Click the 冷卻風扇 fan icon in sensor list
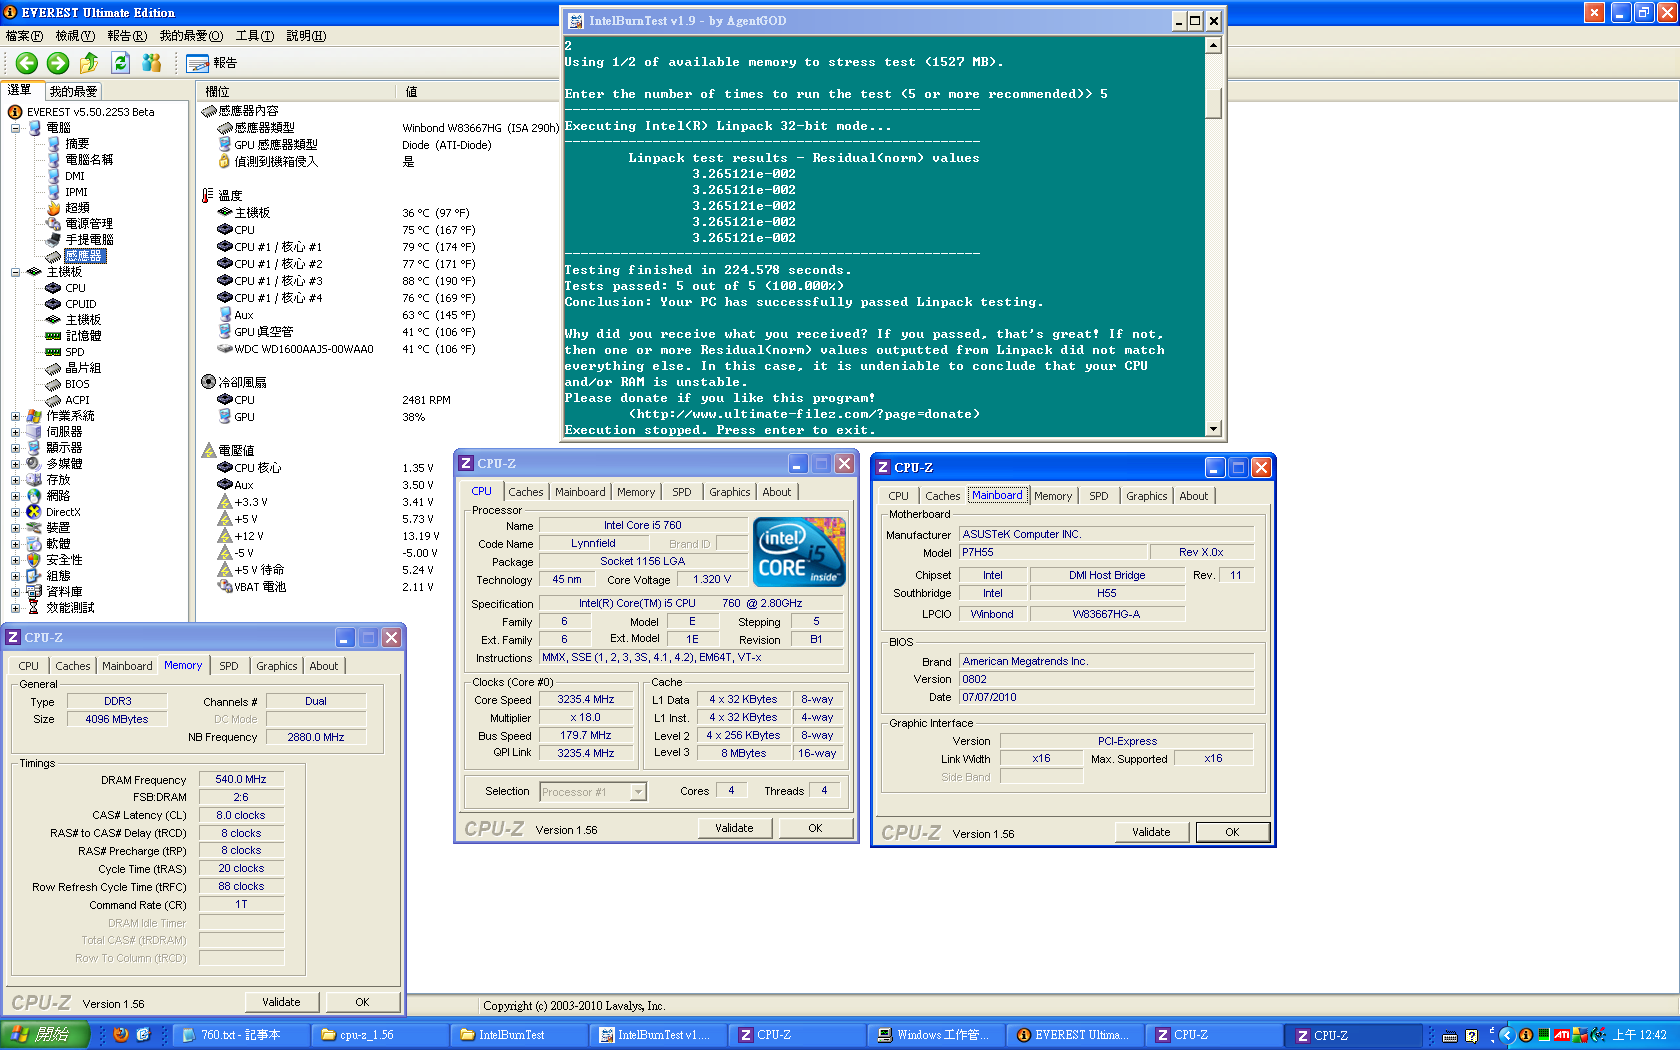Screen dimensions: 1680x1050 [208, 382]
